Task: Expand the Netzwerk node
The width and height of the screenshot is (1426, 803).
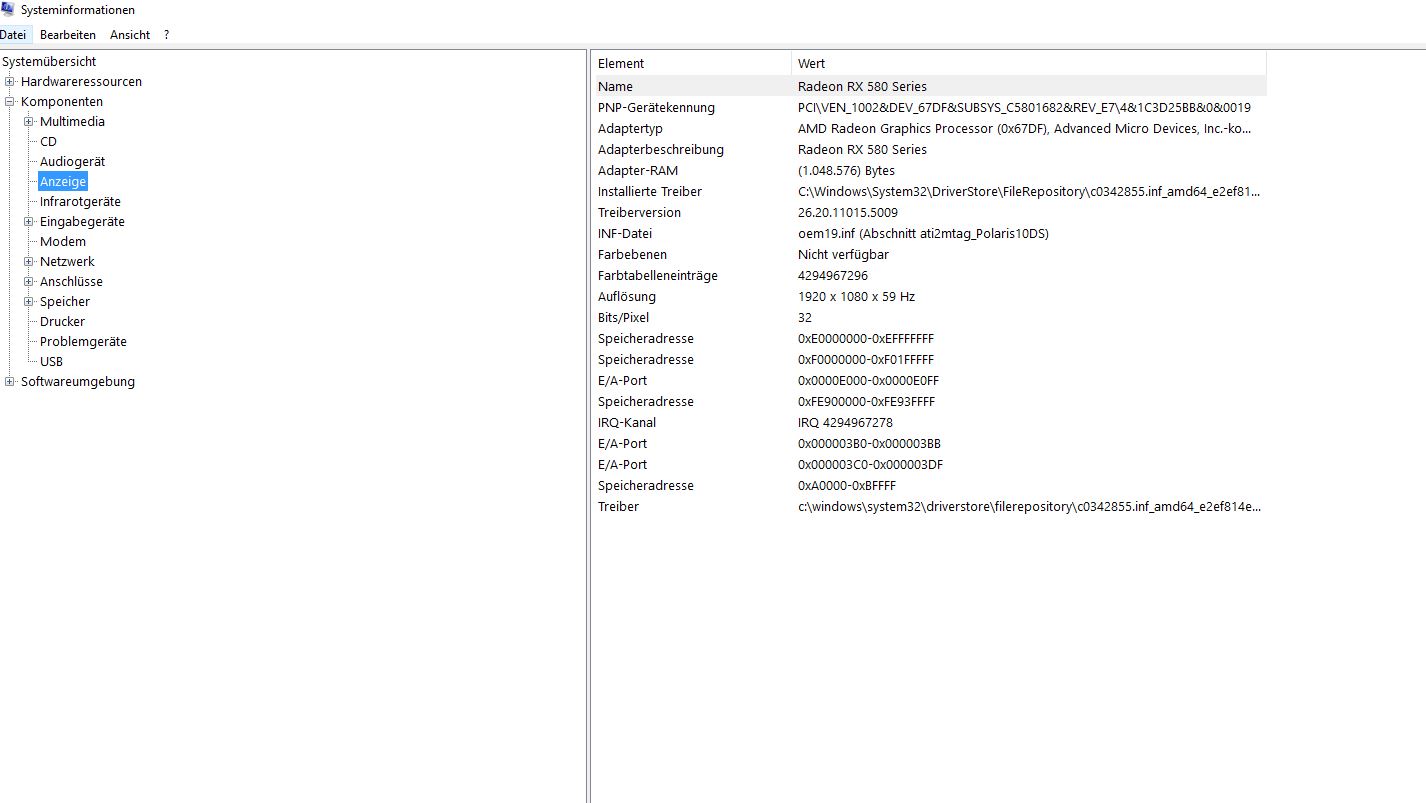Action: 29,262
